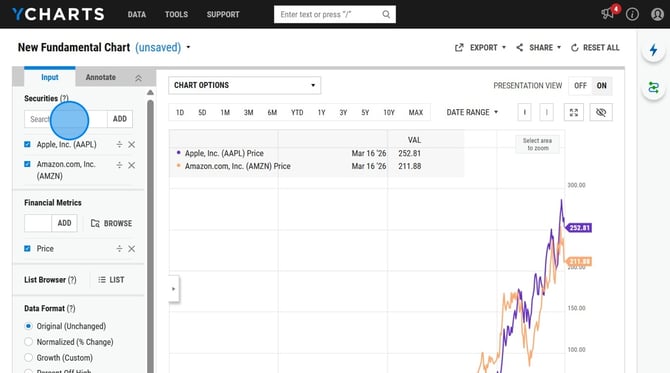Open the announcements megaphone notifications
The image size is (670, 373).
pos(608,14)
